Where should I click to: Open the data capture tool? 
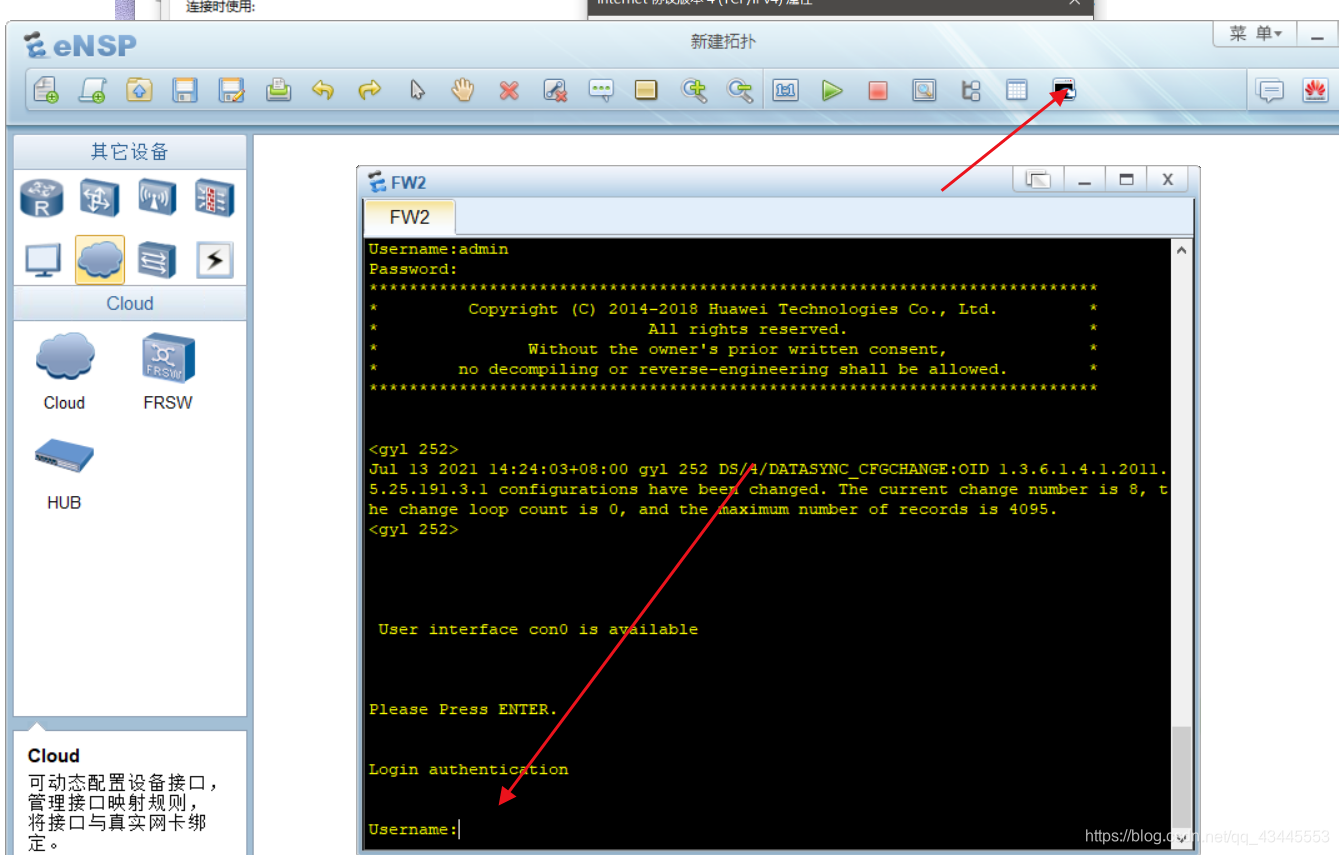(924, 91)
